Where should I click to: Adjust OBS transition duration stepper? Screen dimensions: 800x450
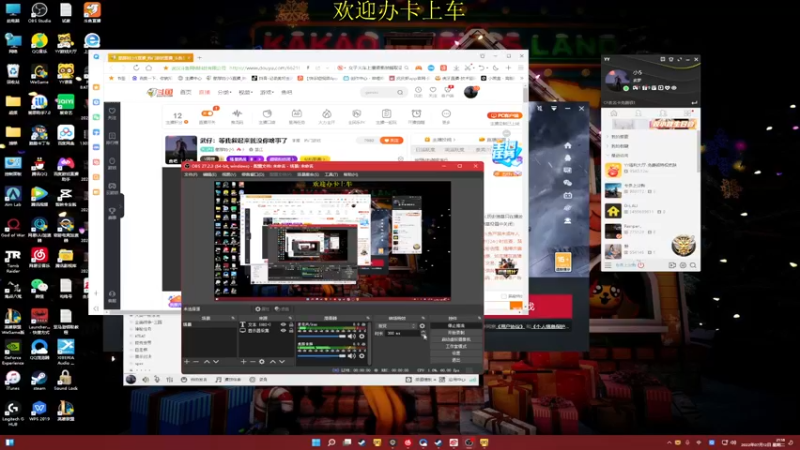pyautogui.click(x=423, y=332)
